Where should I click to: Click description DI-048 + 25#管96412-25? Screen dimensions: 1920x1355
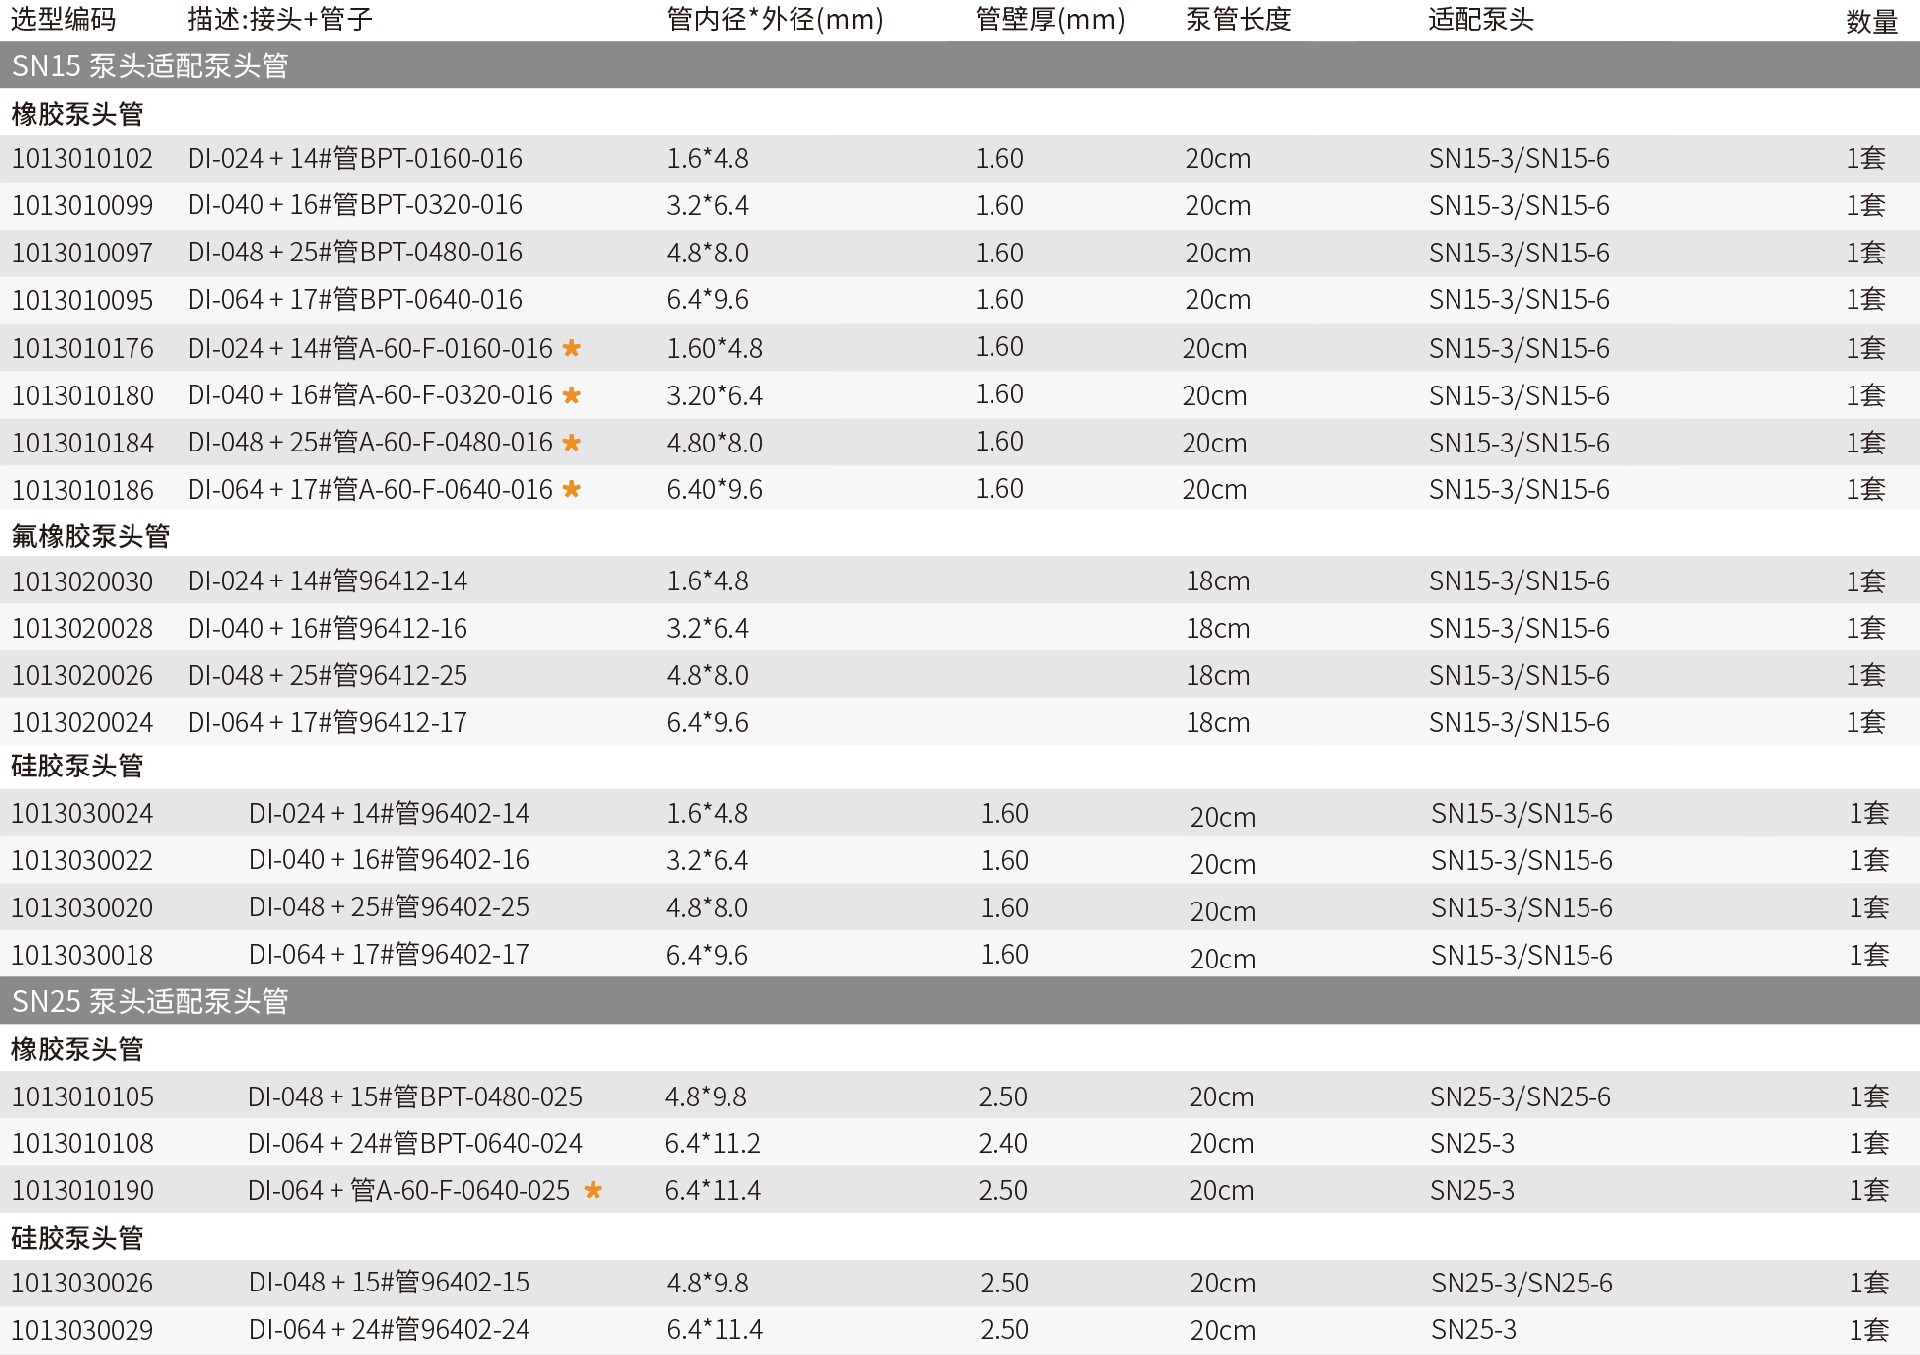327,675
